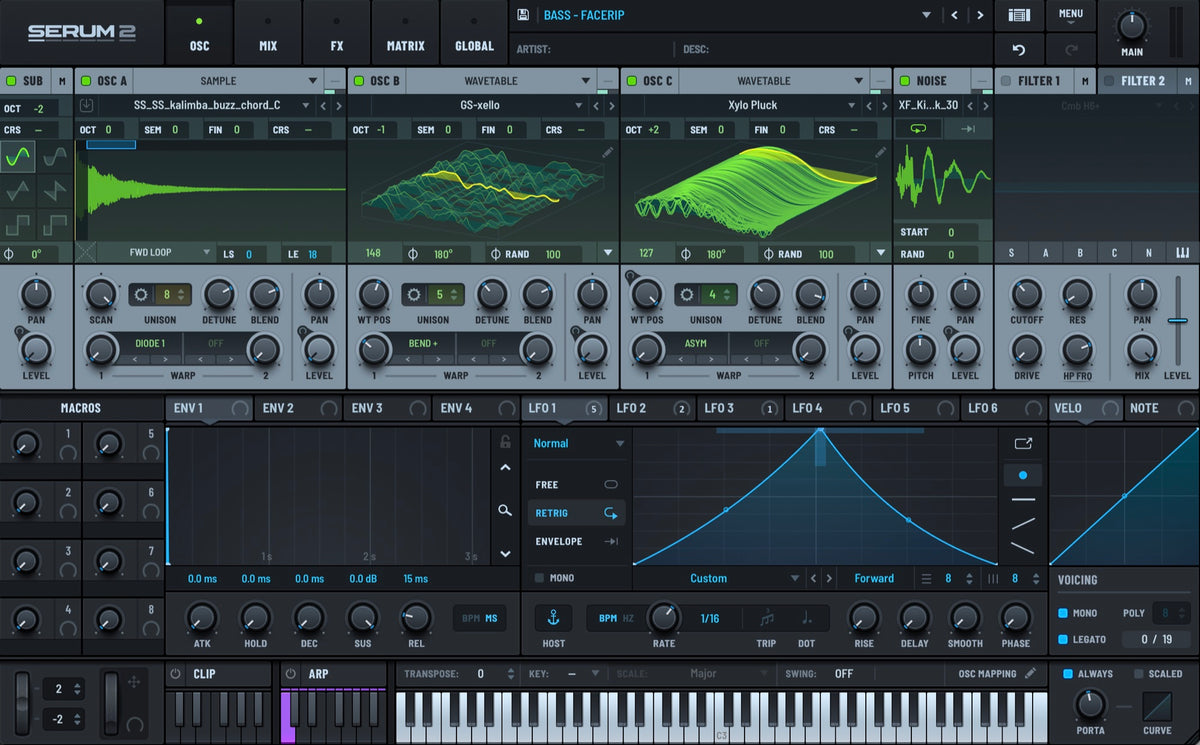Image resolution: width=1200 pixels, height=745 pixels.
Task: Select LFO ENVELOPE trigger mode
Action: 577,541
